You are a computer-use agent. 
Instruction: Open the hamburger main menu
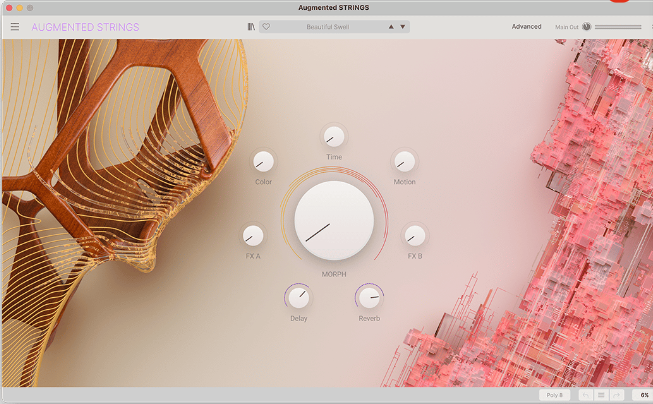[x=15, y=27]
